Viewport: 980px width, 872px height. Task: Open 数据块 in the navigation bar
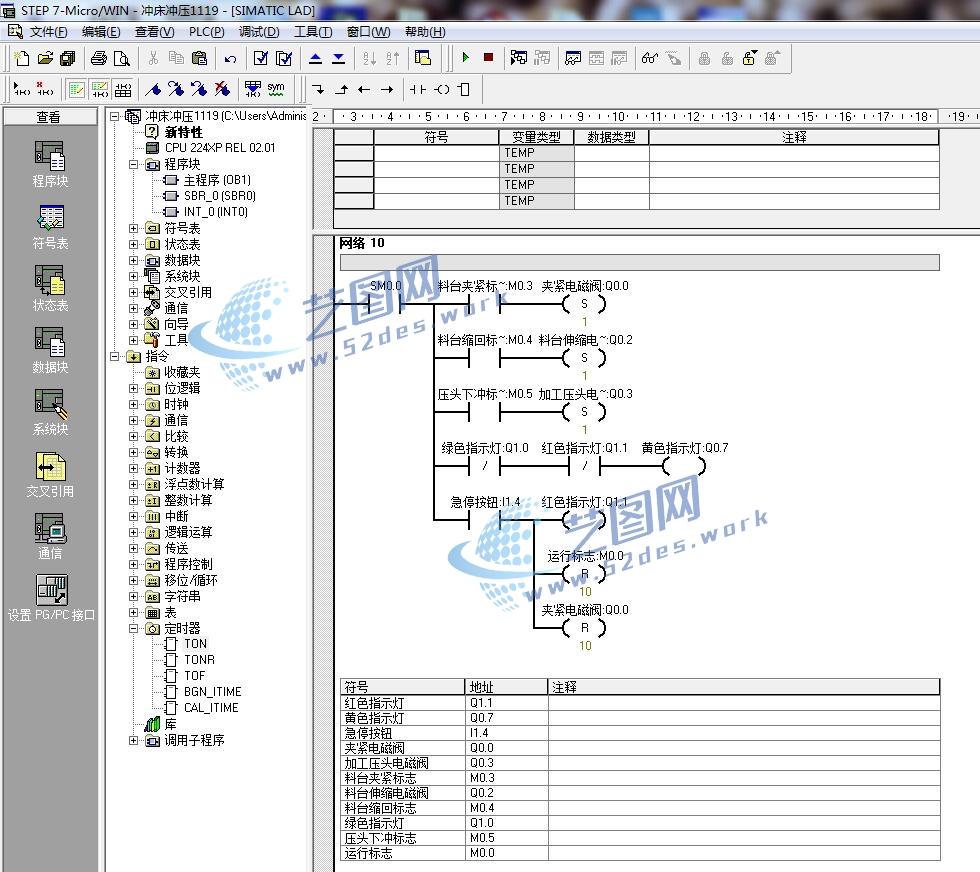click(50, 350)
